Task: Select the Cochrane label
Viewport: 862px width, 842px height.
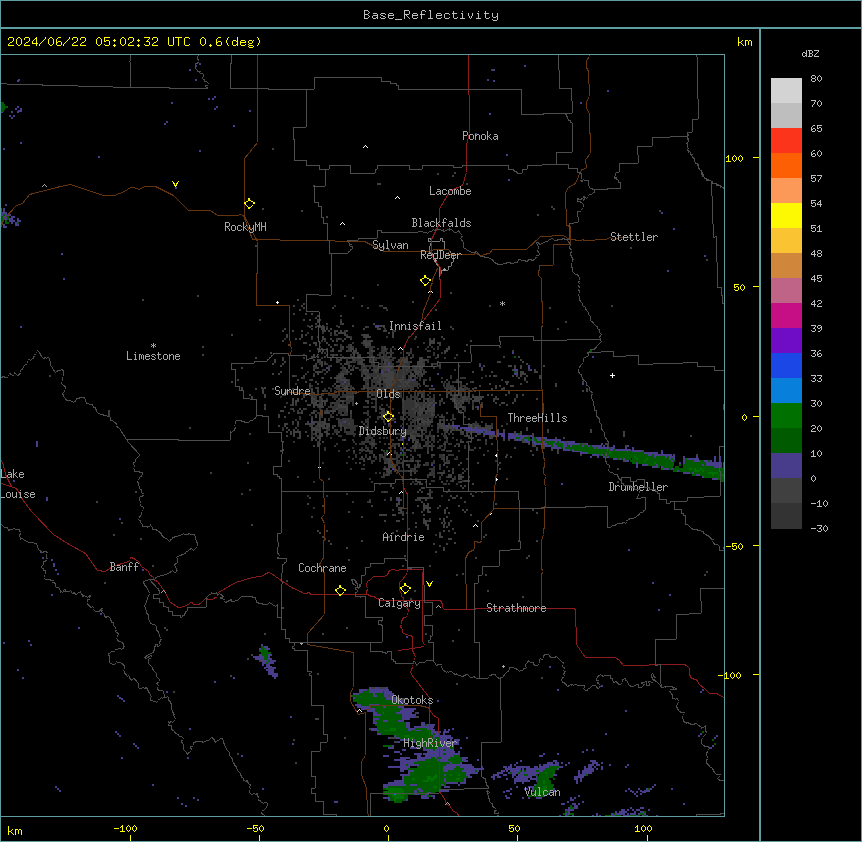Action: pyautogui.click(x=322, y=568)
